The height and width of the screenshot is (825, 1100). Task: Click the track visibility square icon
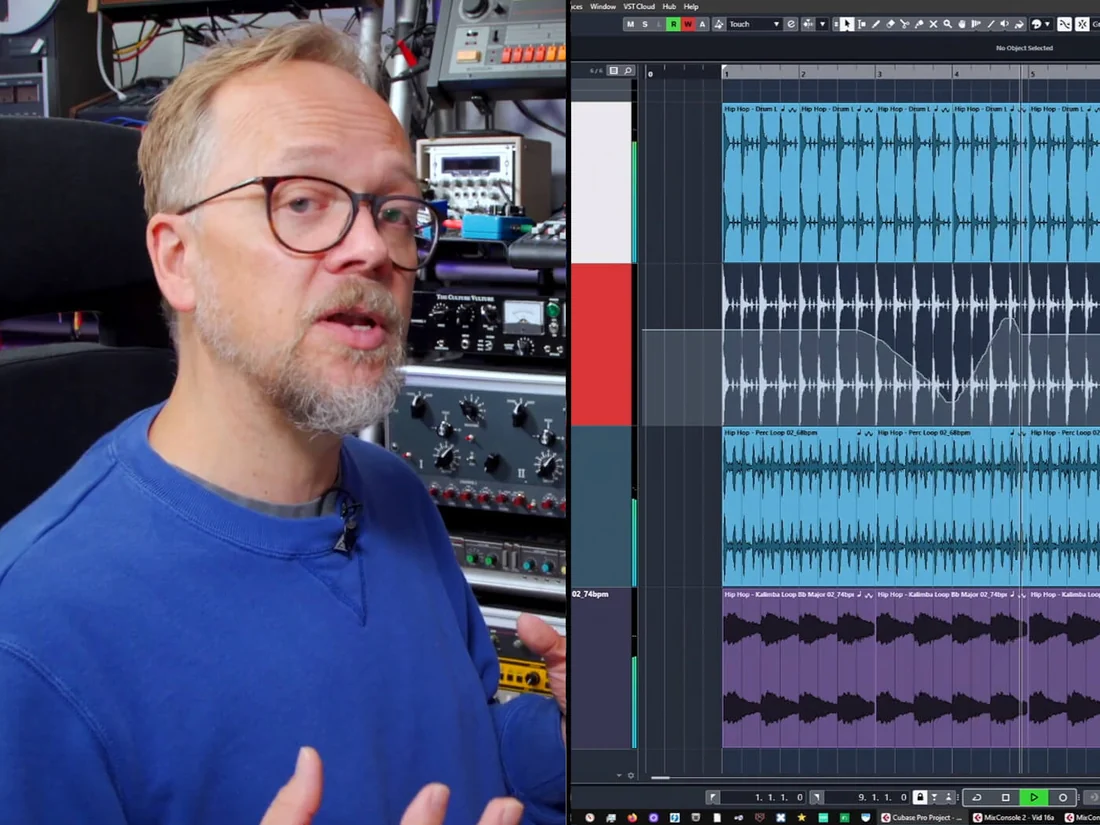[614, 71]
